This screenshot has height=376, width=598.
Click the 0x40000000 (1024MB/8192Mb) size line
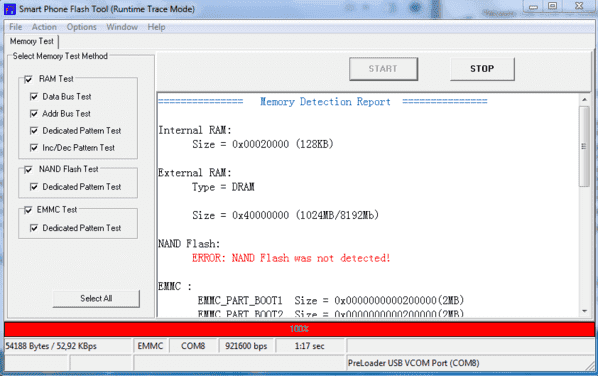click(x=285, y=215)
